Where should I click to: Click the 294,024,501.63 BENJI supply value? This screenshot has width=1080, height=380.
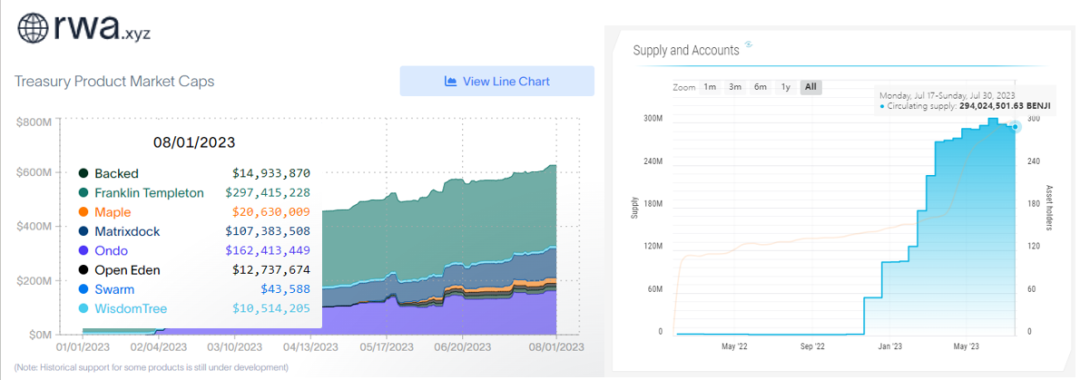point(1005,107)
